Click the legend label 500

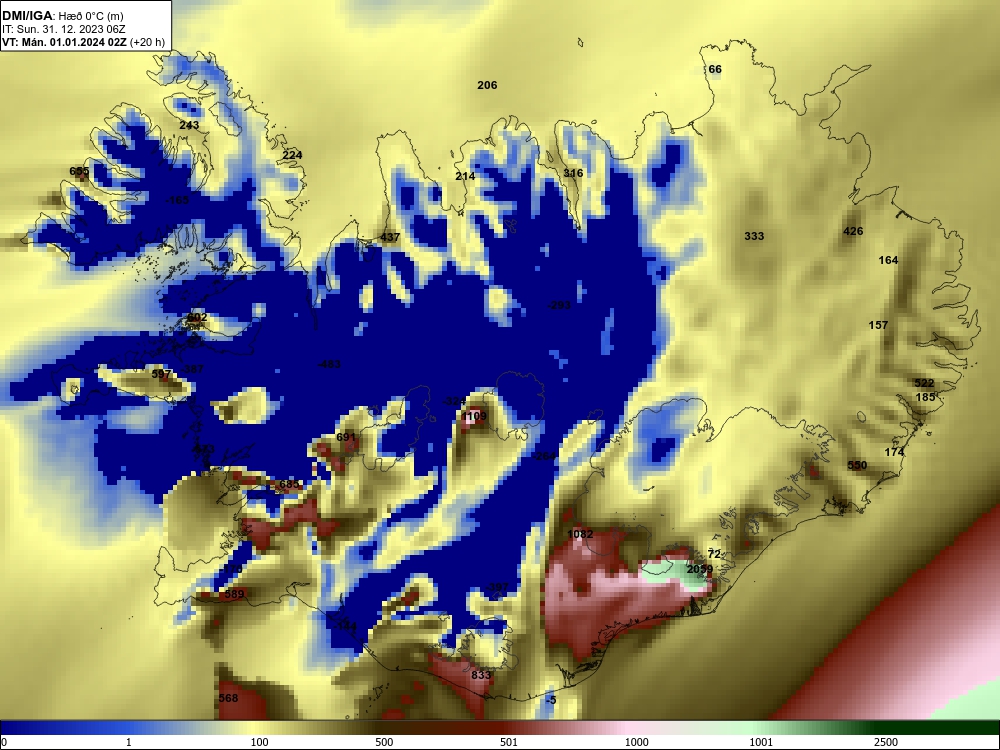point(384,742)
